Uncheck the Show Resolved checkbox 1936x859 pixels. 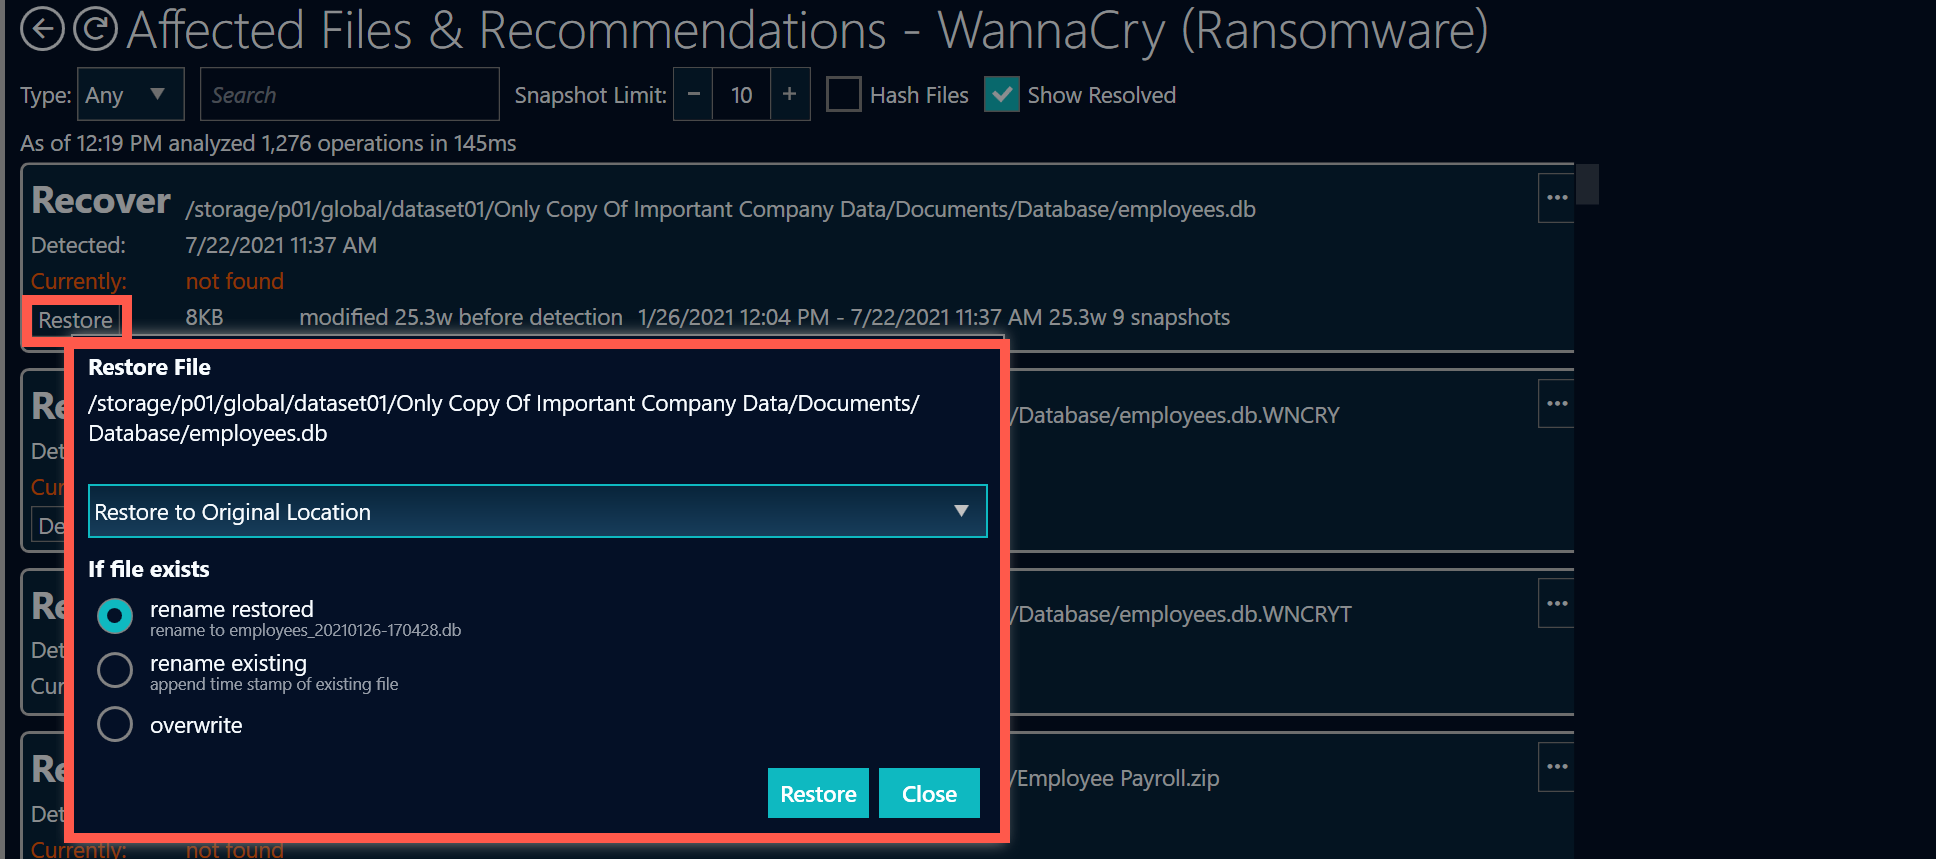tap(1001, 95)
